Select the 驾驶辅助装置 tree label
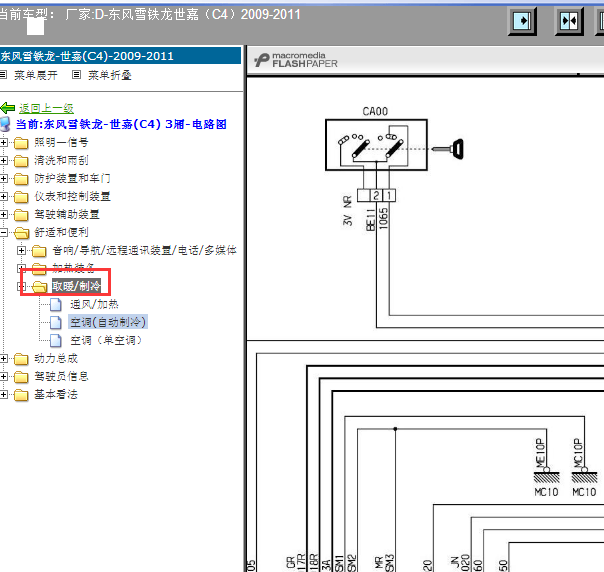 [x=67, y=214]
